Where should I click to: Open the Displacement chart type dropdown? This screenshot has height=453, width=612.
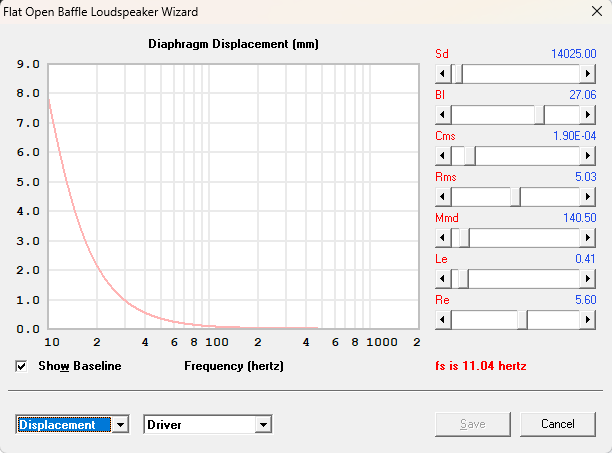120,425
